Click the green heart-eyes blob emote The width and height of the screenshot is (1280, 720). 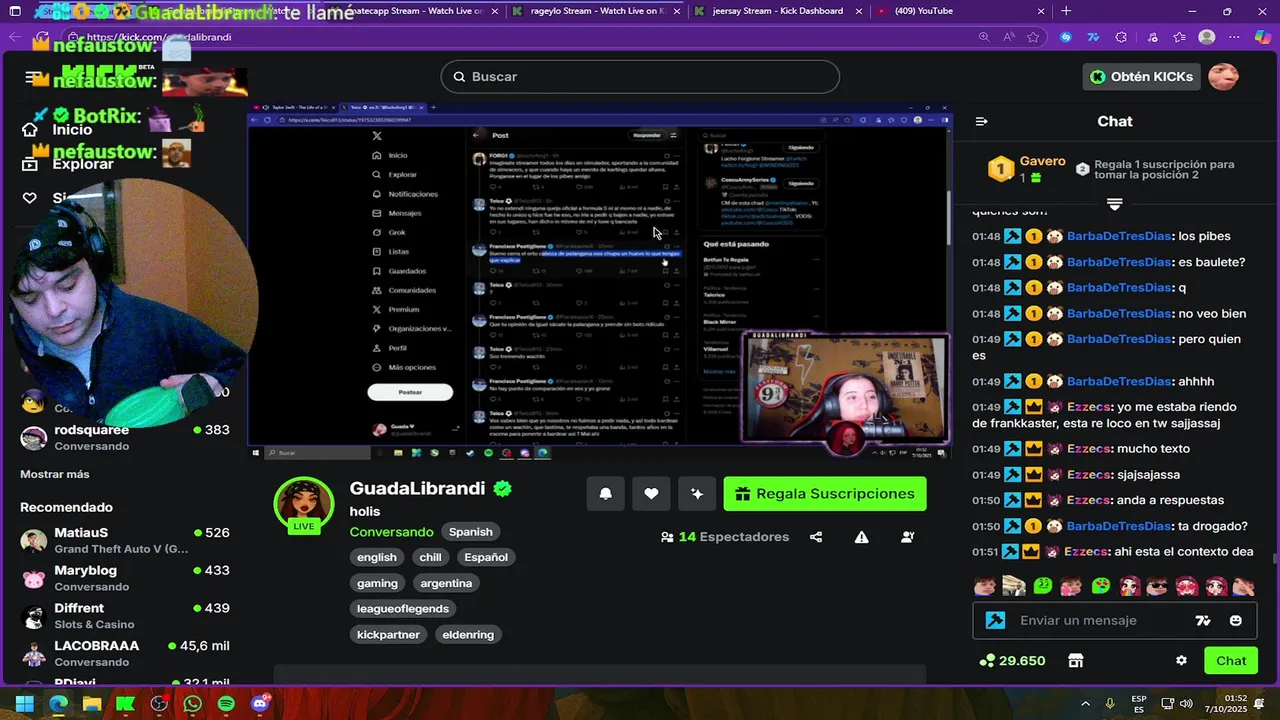pyautogui.click(x=1101, y=586)
